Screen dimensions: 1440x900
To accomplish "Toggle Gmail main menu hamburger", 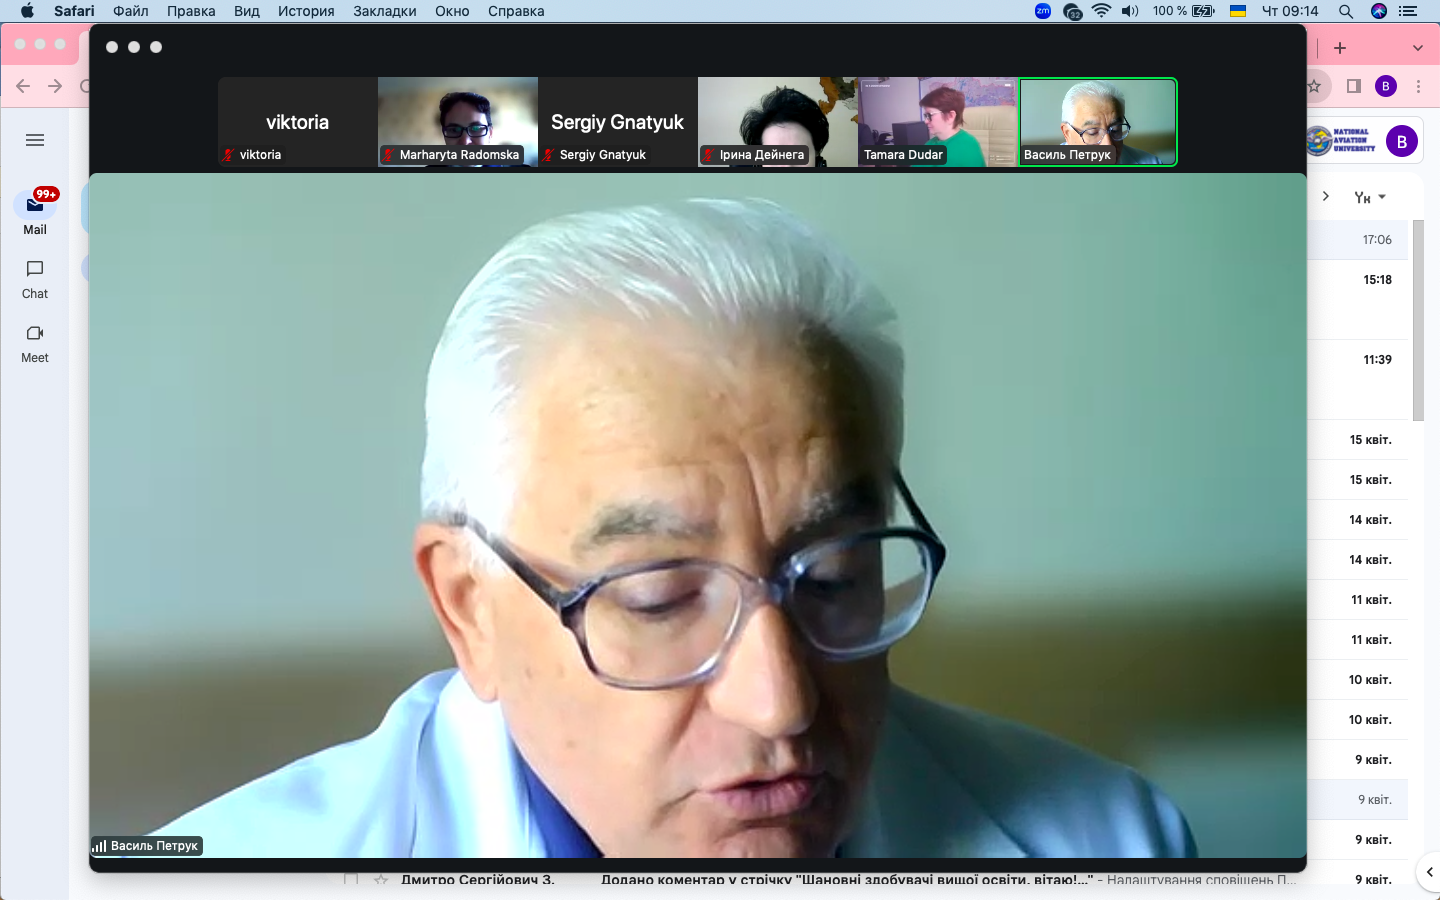I will [x=35, y=140].
